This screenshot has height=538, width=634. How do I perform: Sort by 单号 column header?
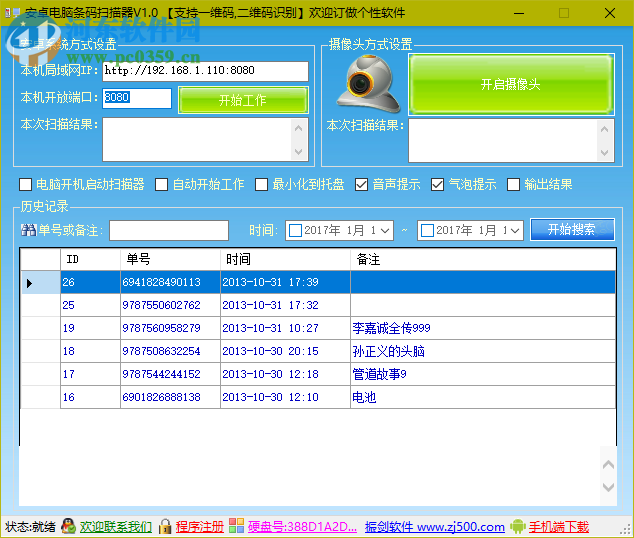170,259
